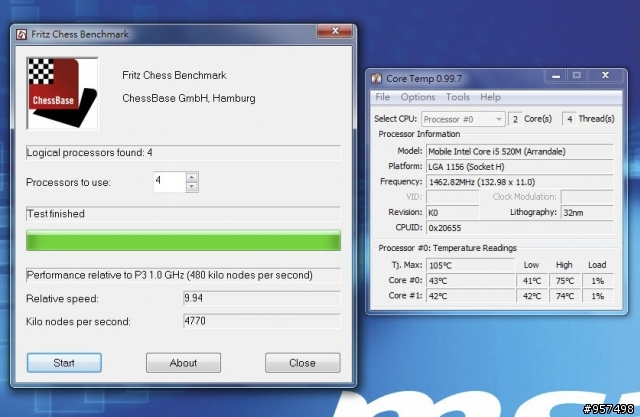Screen dimensions: 640x417
Task: Click the Revision value K0
Action: pyautogui.click(x=453, y=213)
